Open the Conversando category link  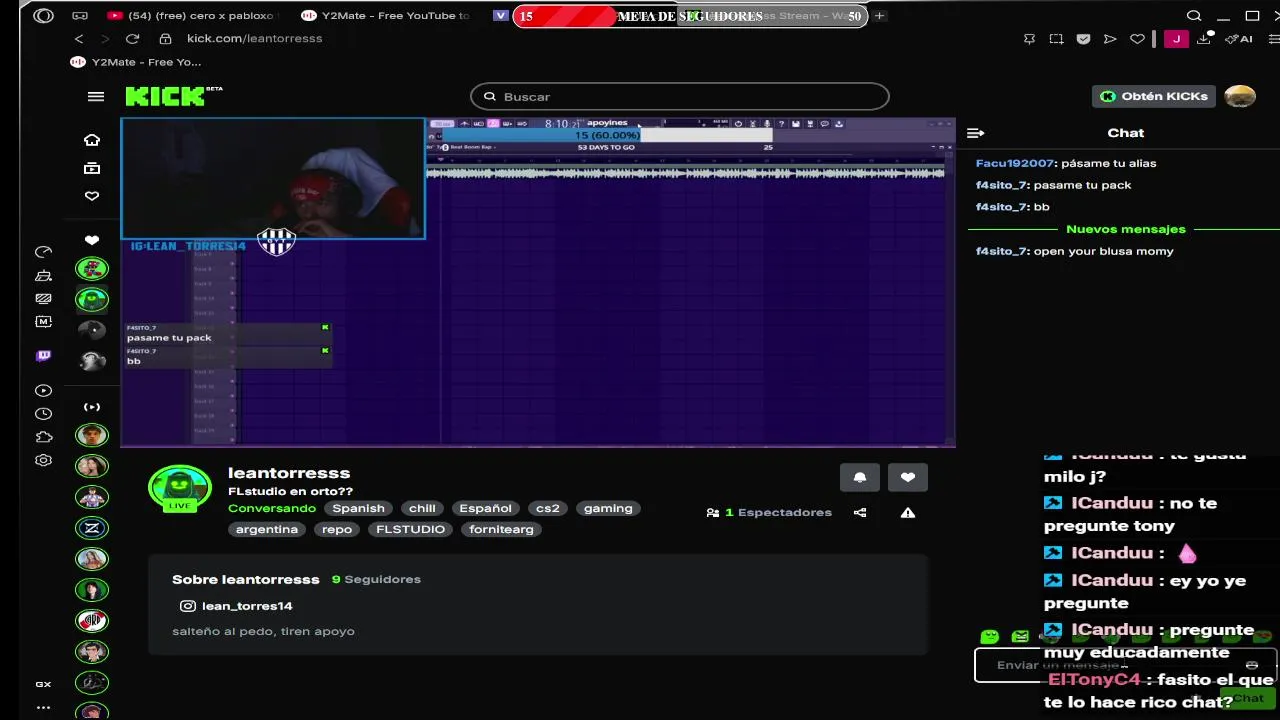pos(272,509)
